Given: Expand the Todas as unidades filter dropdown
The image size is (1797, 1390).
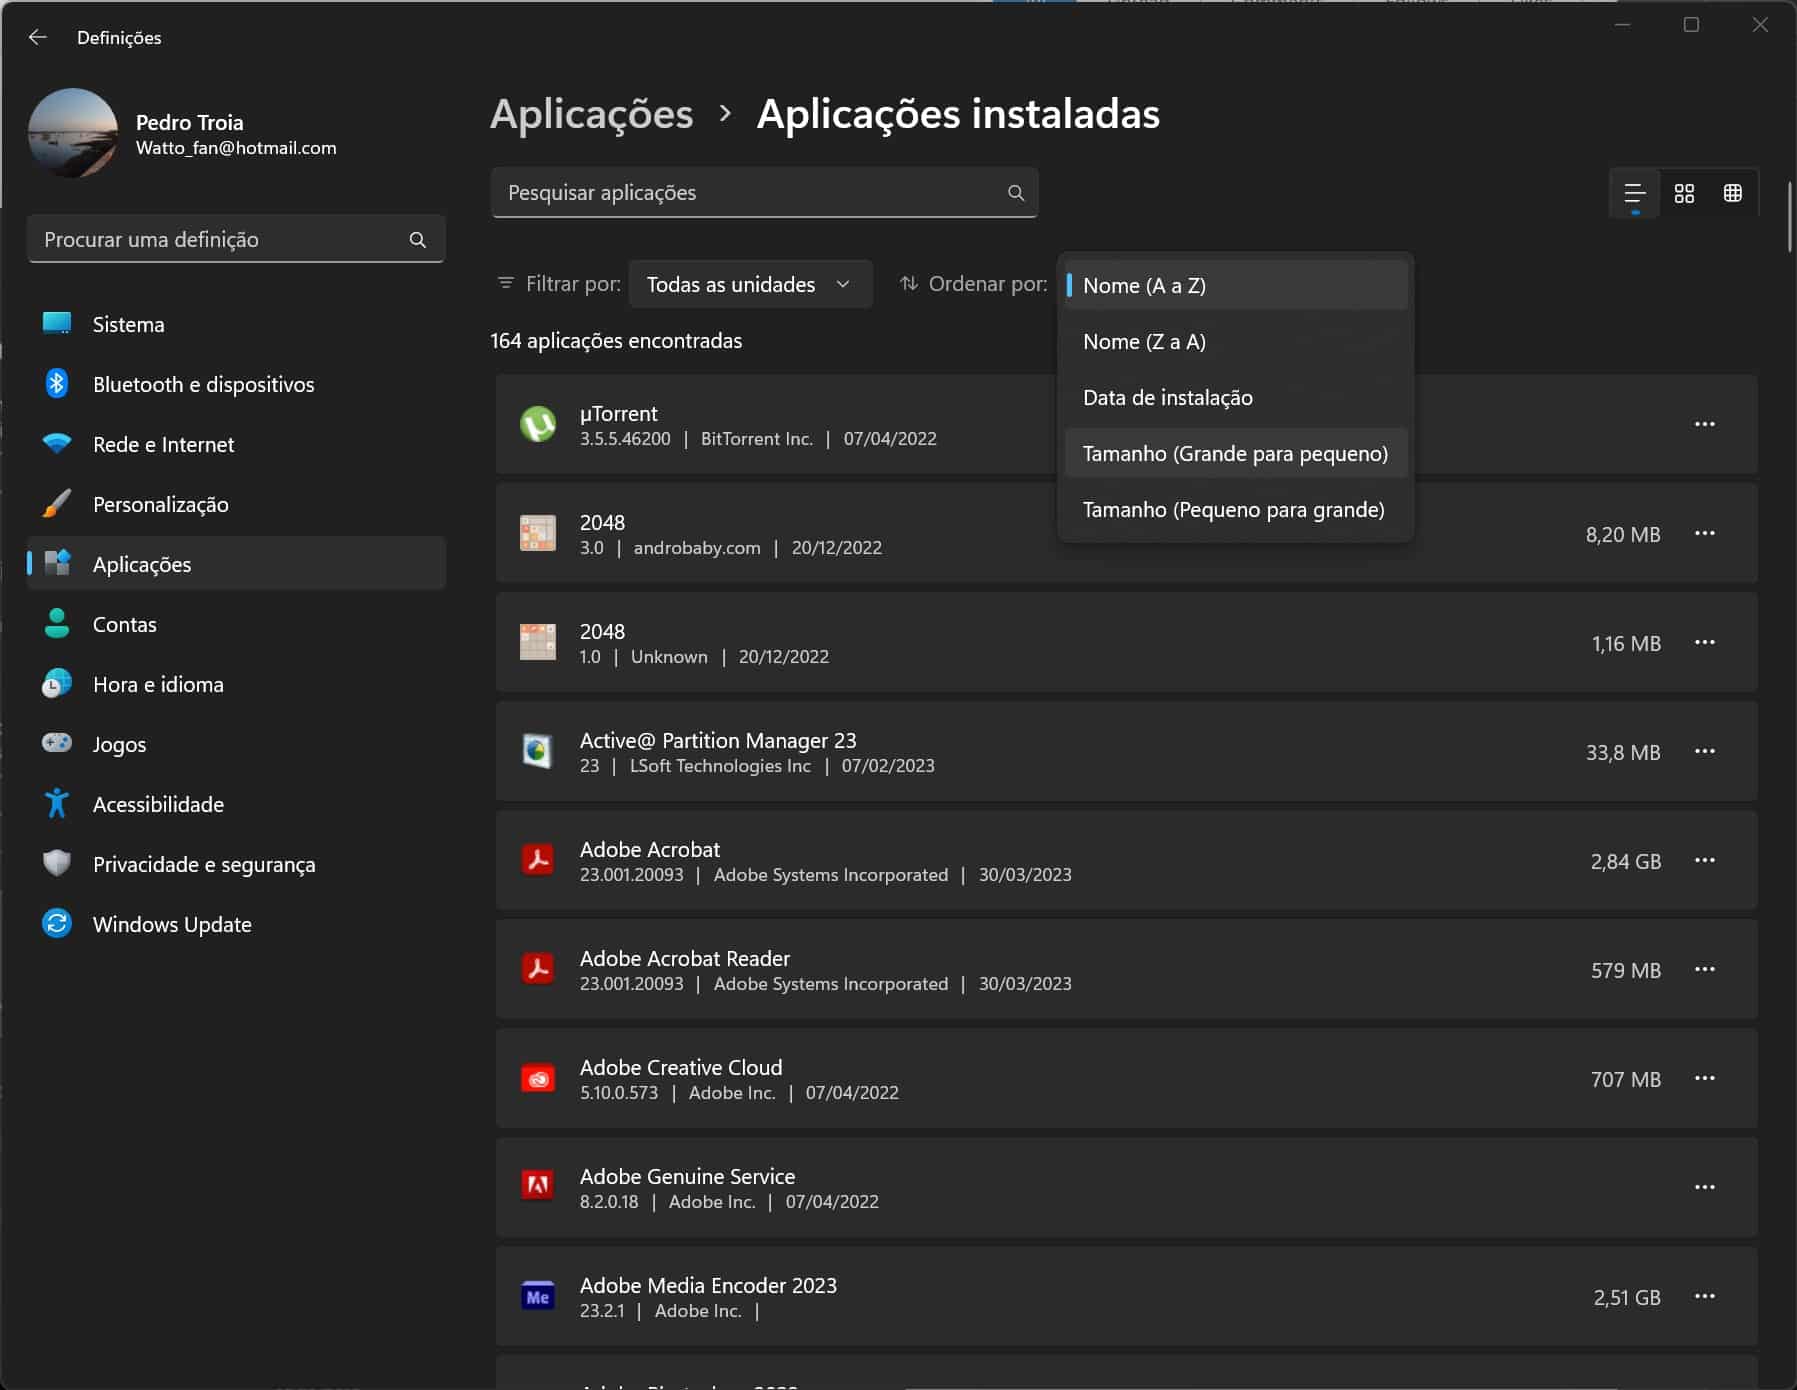Looking at the screenshot, I should pos(749,284).
